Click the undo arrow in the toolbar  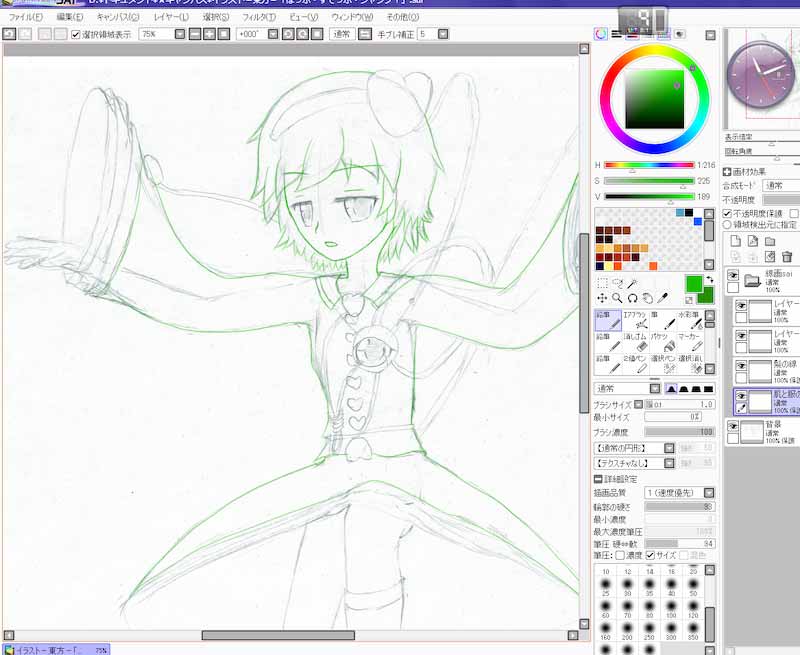(9, 34)
